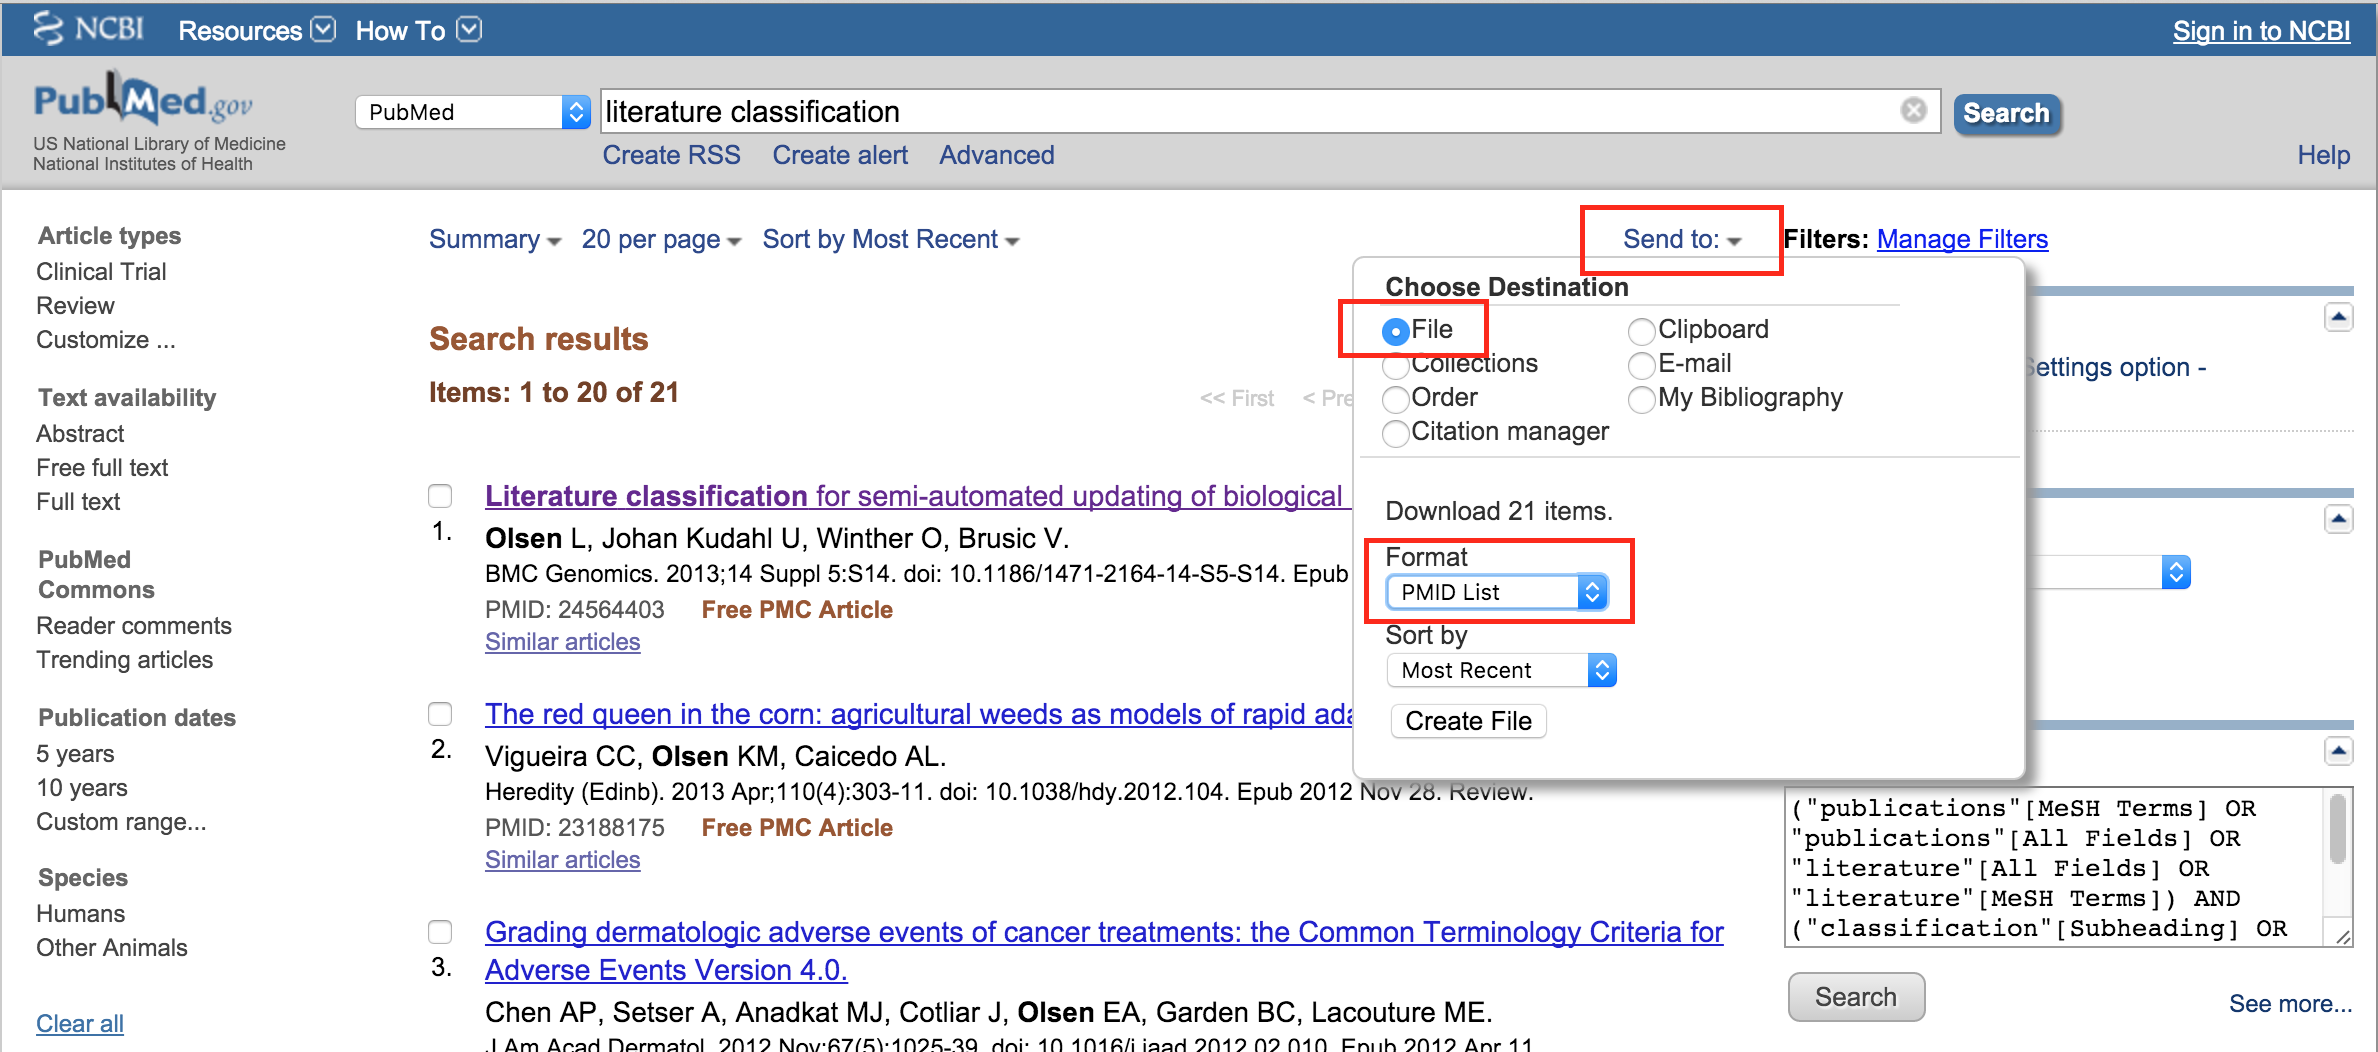Open the Send to dropdown
Image resolution: width=2378 pixels, height=1052 pixels.
tap(1682, 240)
